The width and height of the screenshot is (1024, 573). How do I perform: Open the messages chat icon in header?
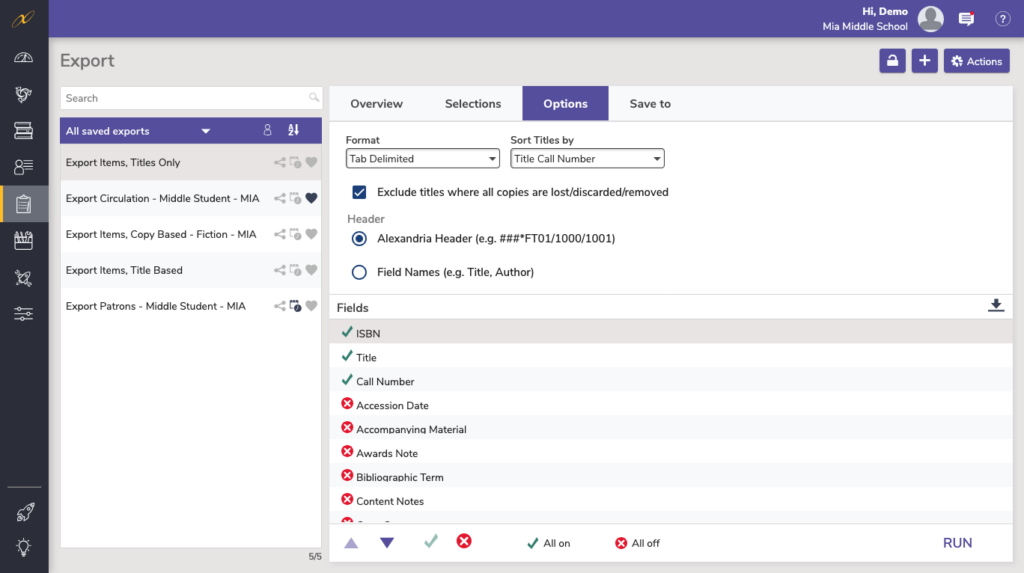tap(966, 19)
